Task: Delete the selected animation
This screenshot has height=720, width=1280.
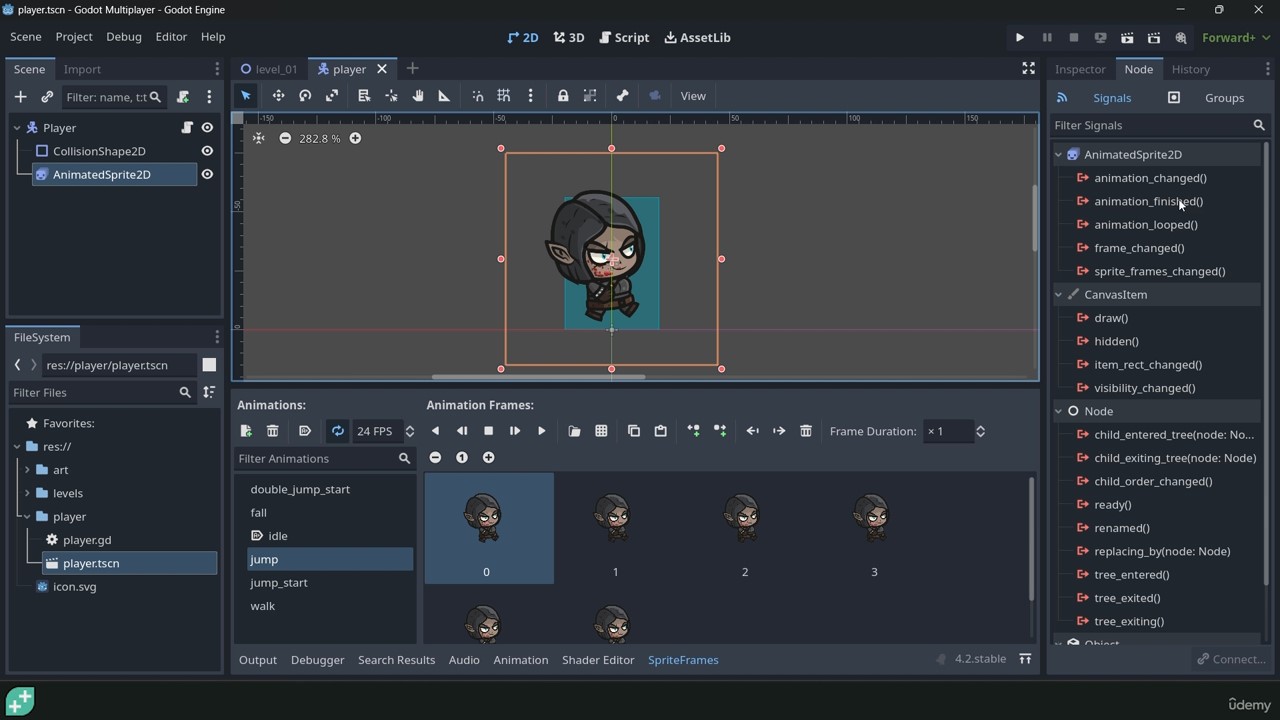Action: pyautogui.click(x=272, y=431)
